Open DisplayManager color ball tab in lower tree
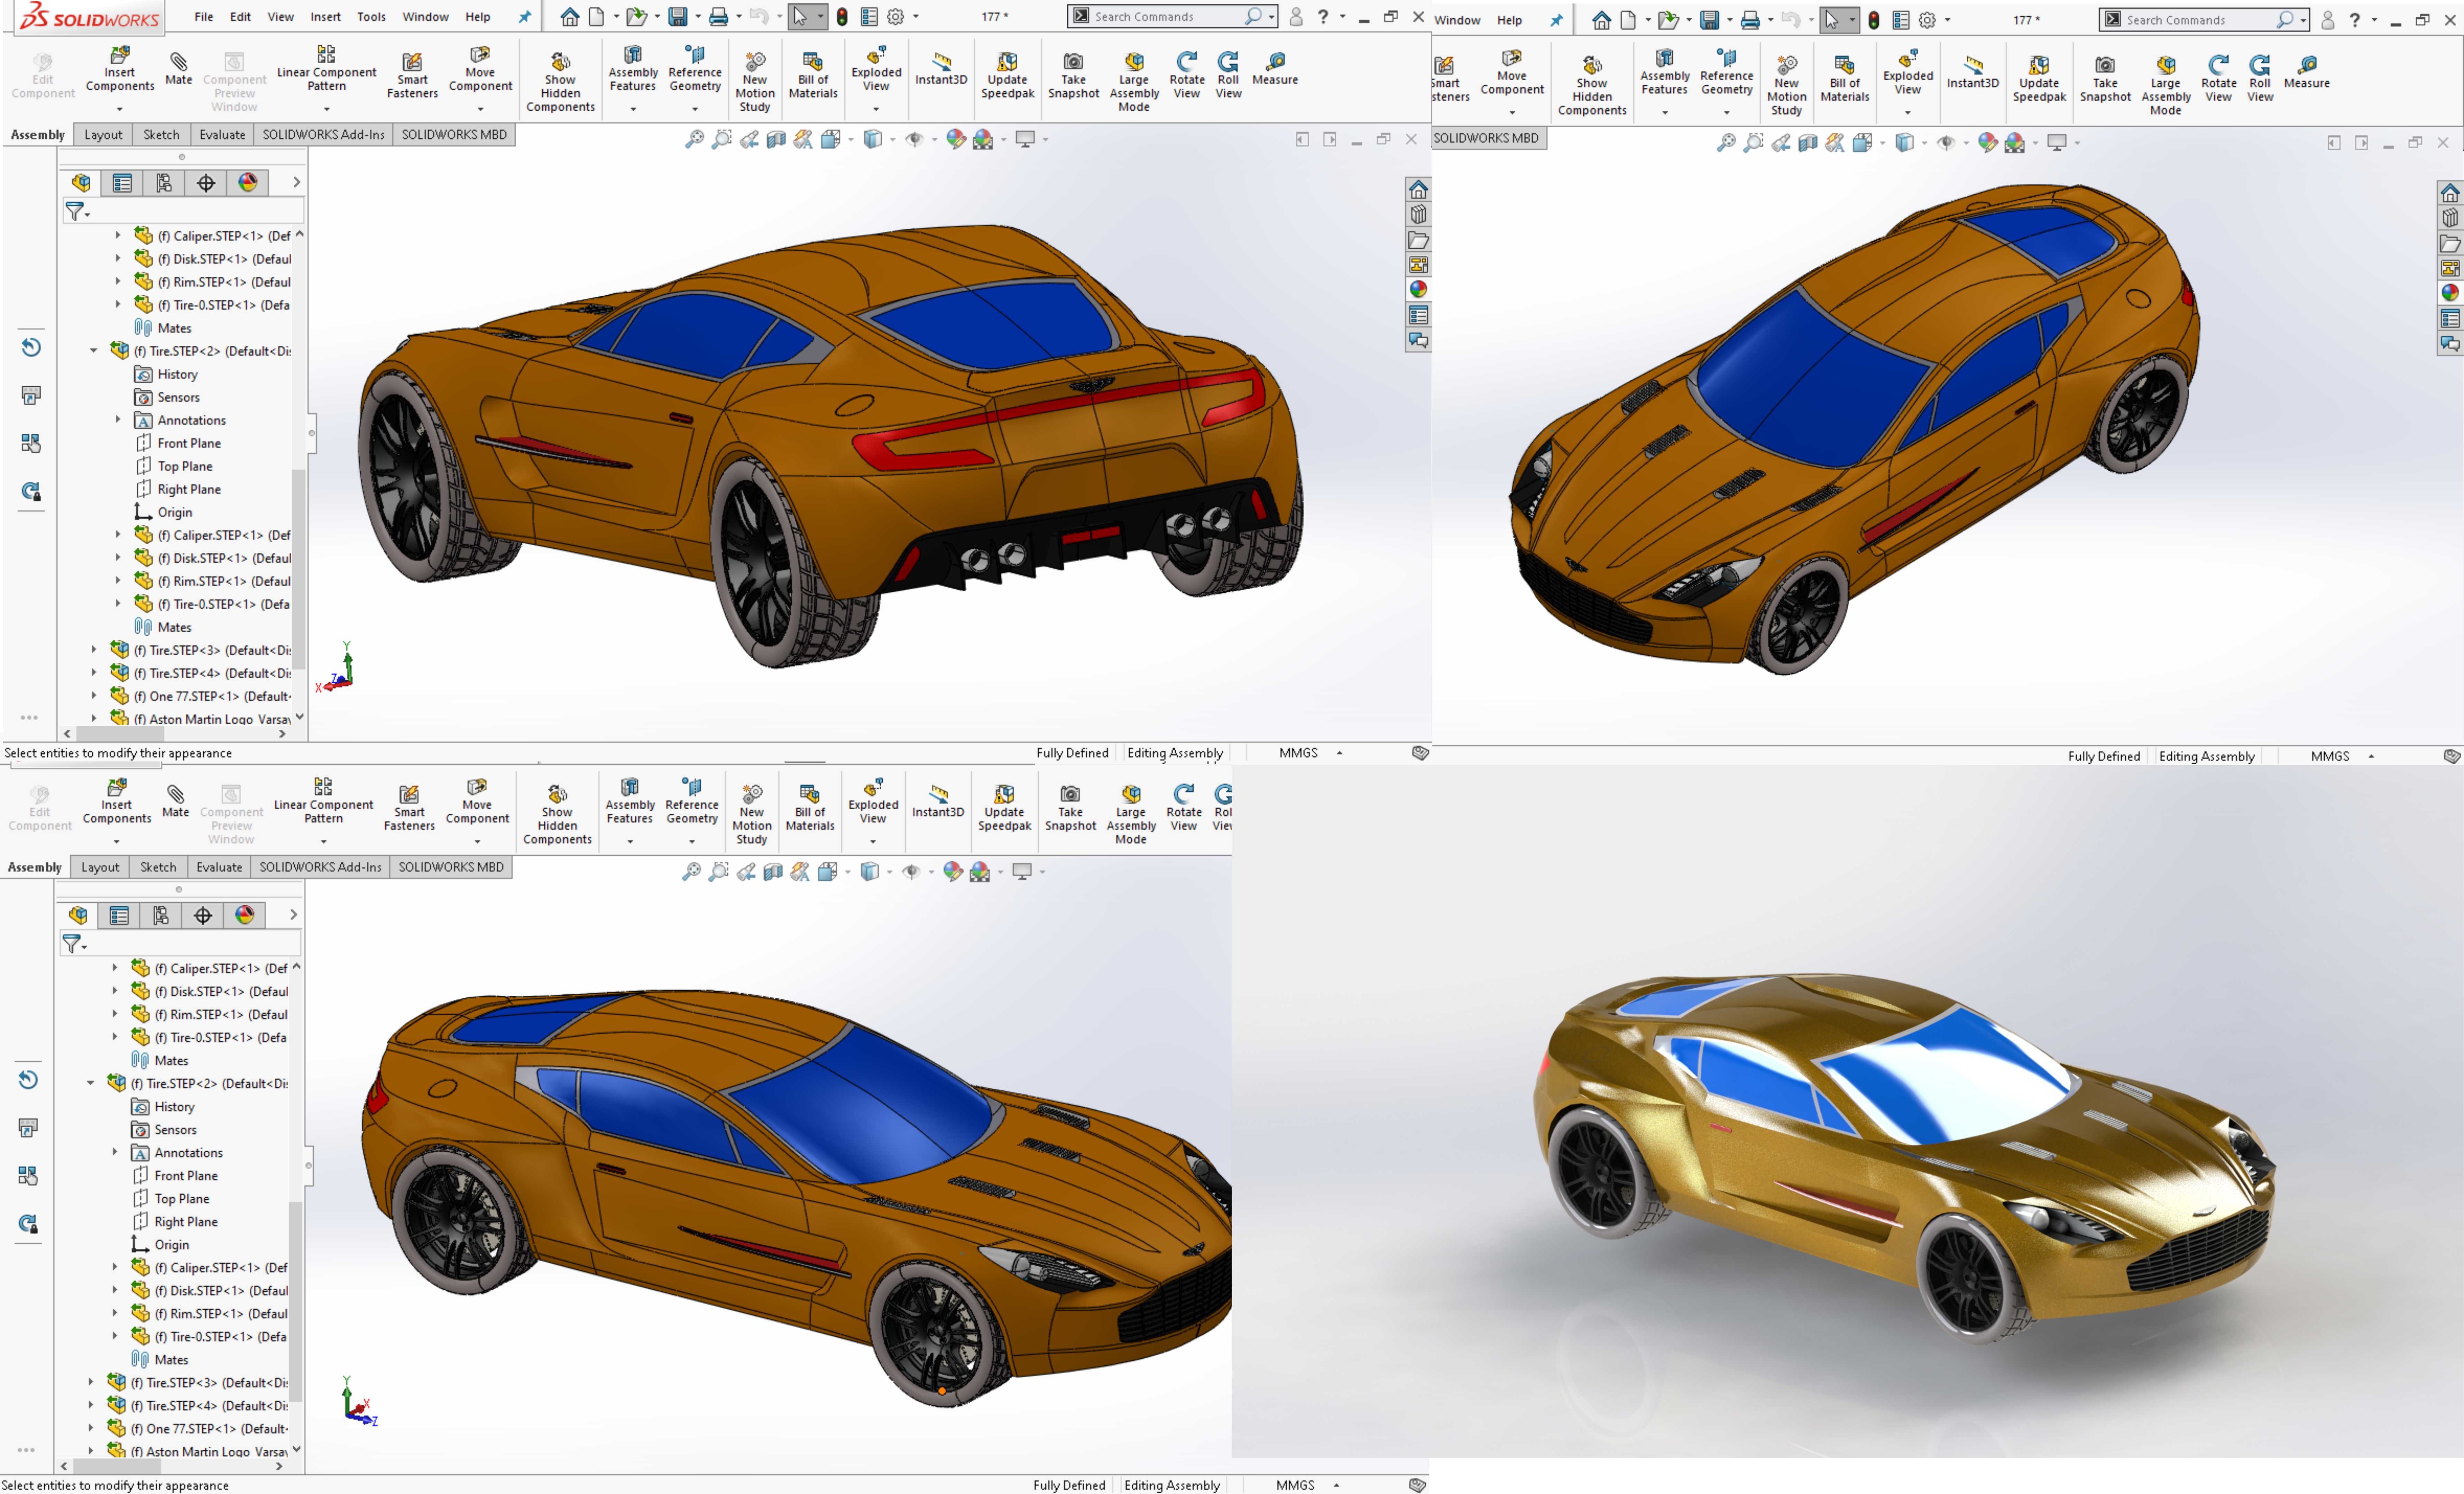Viewport: 2464px width, 1494px height. [245, 915]
